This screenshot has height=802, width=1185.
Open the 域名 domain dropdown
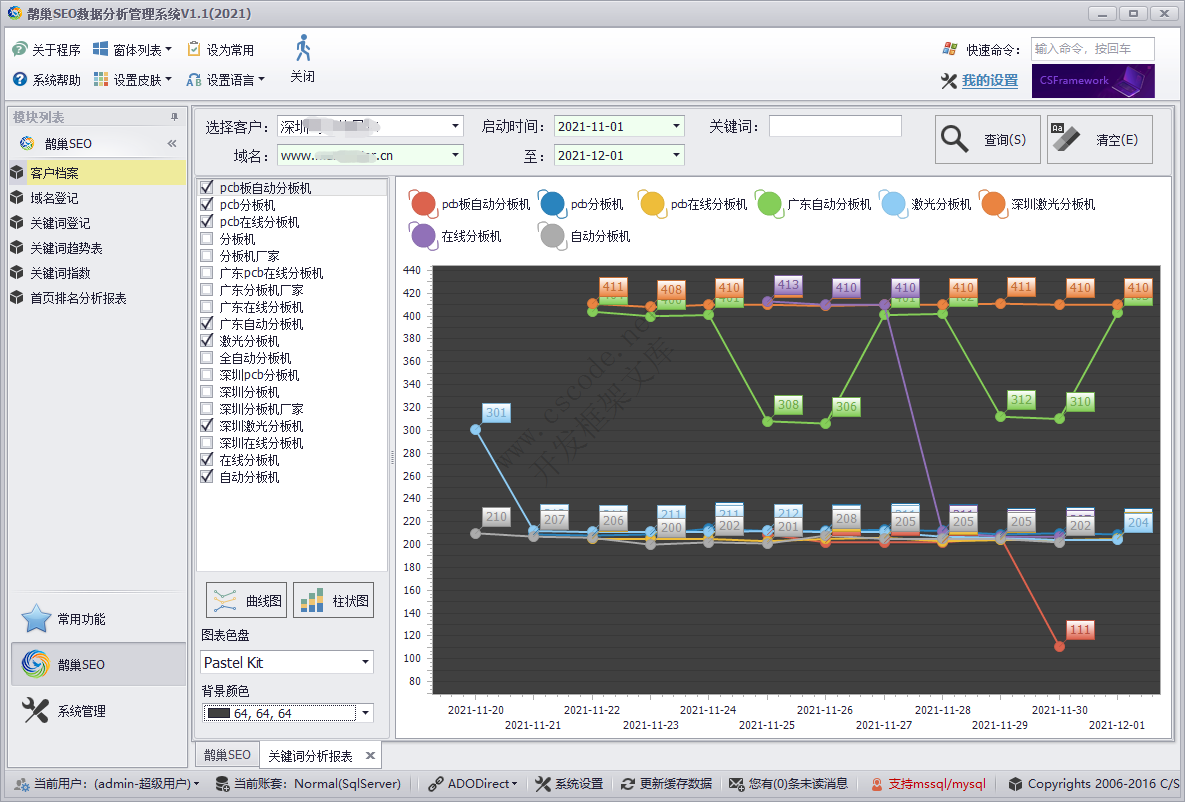pyautogui.click(x=456, y=155)
